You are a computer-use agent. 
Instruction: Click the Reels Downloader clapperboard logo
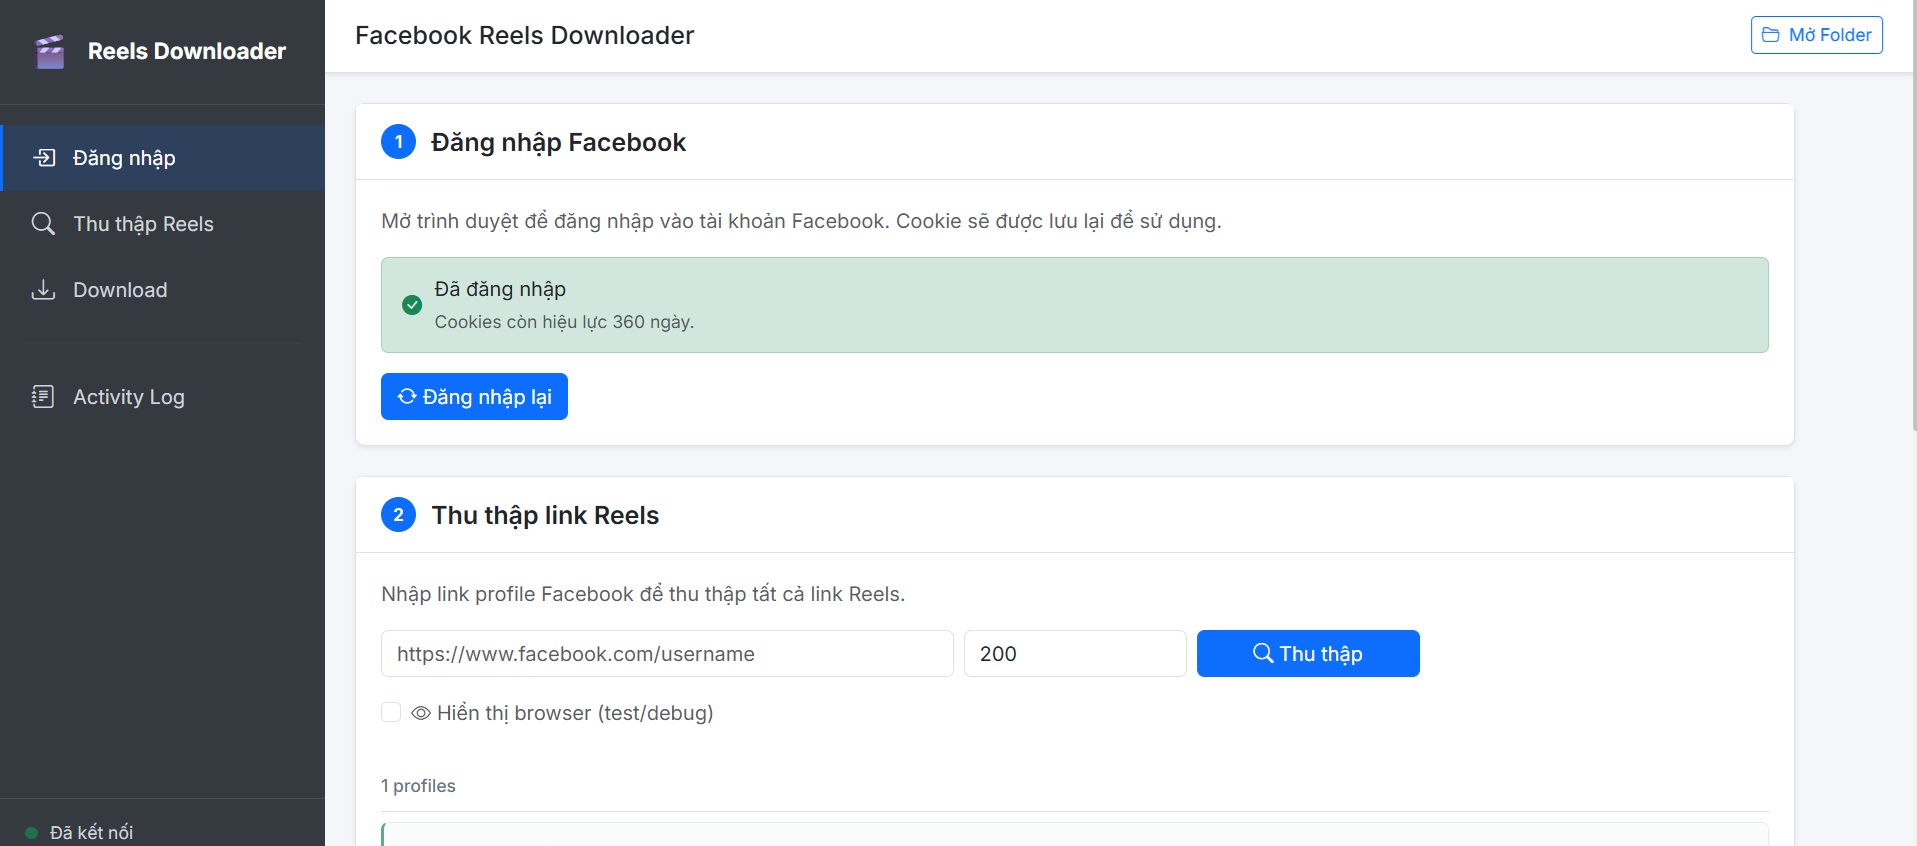50,51
